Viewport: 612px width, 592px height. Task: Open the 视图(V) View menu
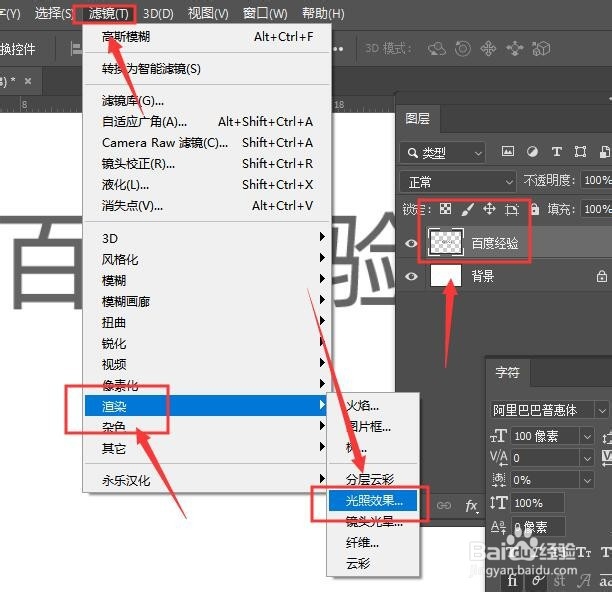tap(208, 14)
